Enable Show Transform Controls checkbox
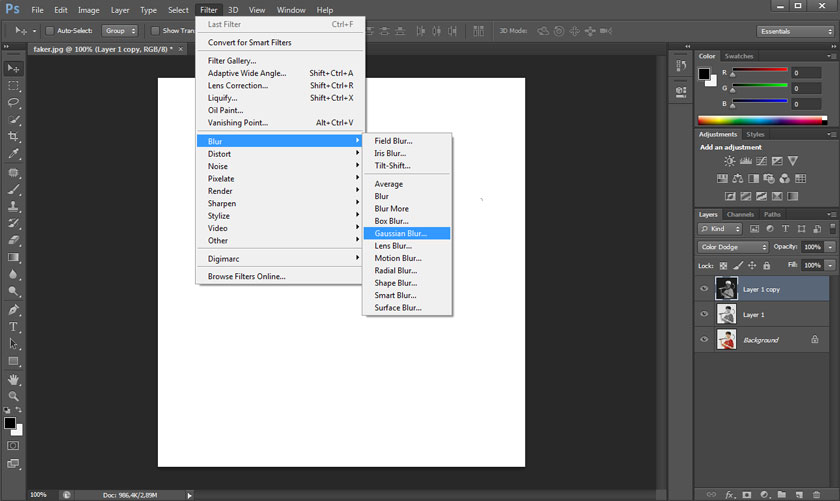Image resolution: width=840 pixels, height=501 pixels. (x=155, y=31)
